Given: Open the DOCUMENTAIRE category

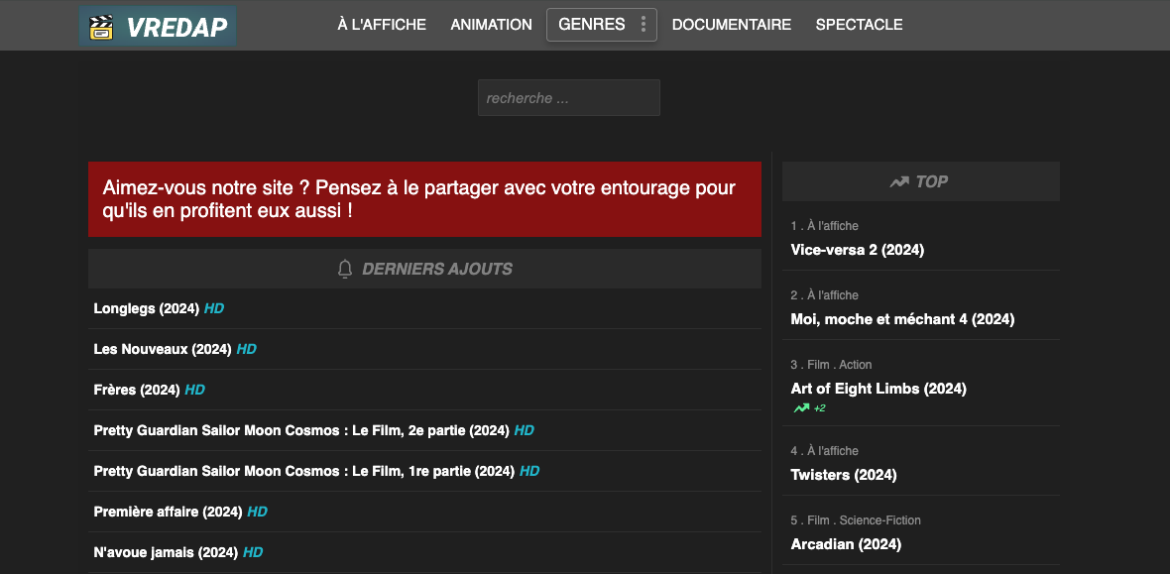Looking at the screenshot, I should (731, 25).
